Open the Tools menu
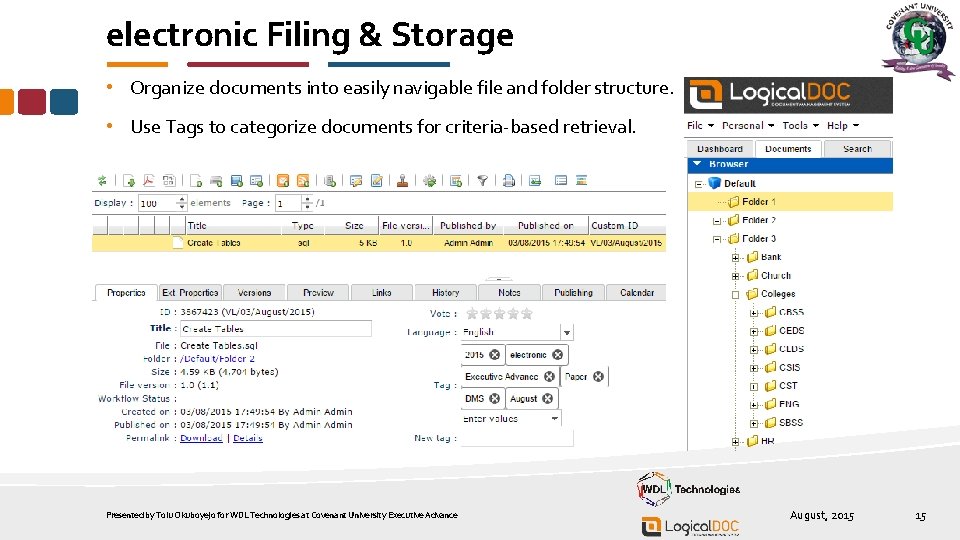 (x=800, y=126)
